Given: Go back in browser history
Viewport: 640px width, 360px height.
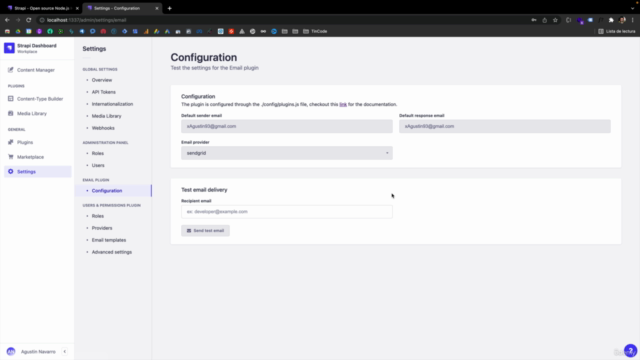Looking at the screenshot, I should (7, 20).
